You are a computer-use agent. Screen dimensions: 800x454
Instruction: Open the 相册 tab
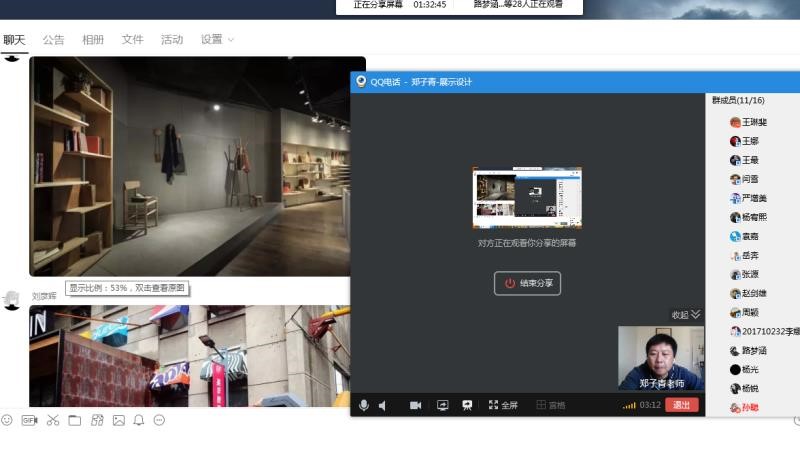pyautogui.click(x=93, y=40)
